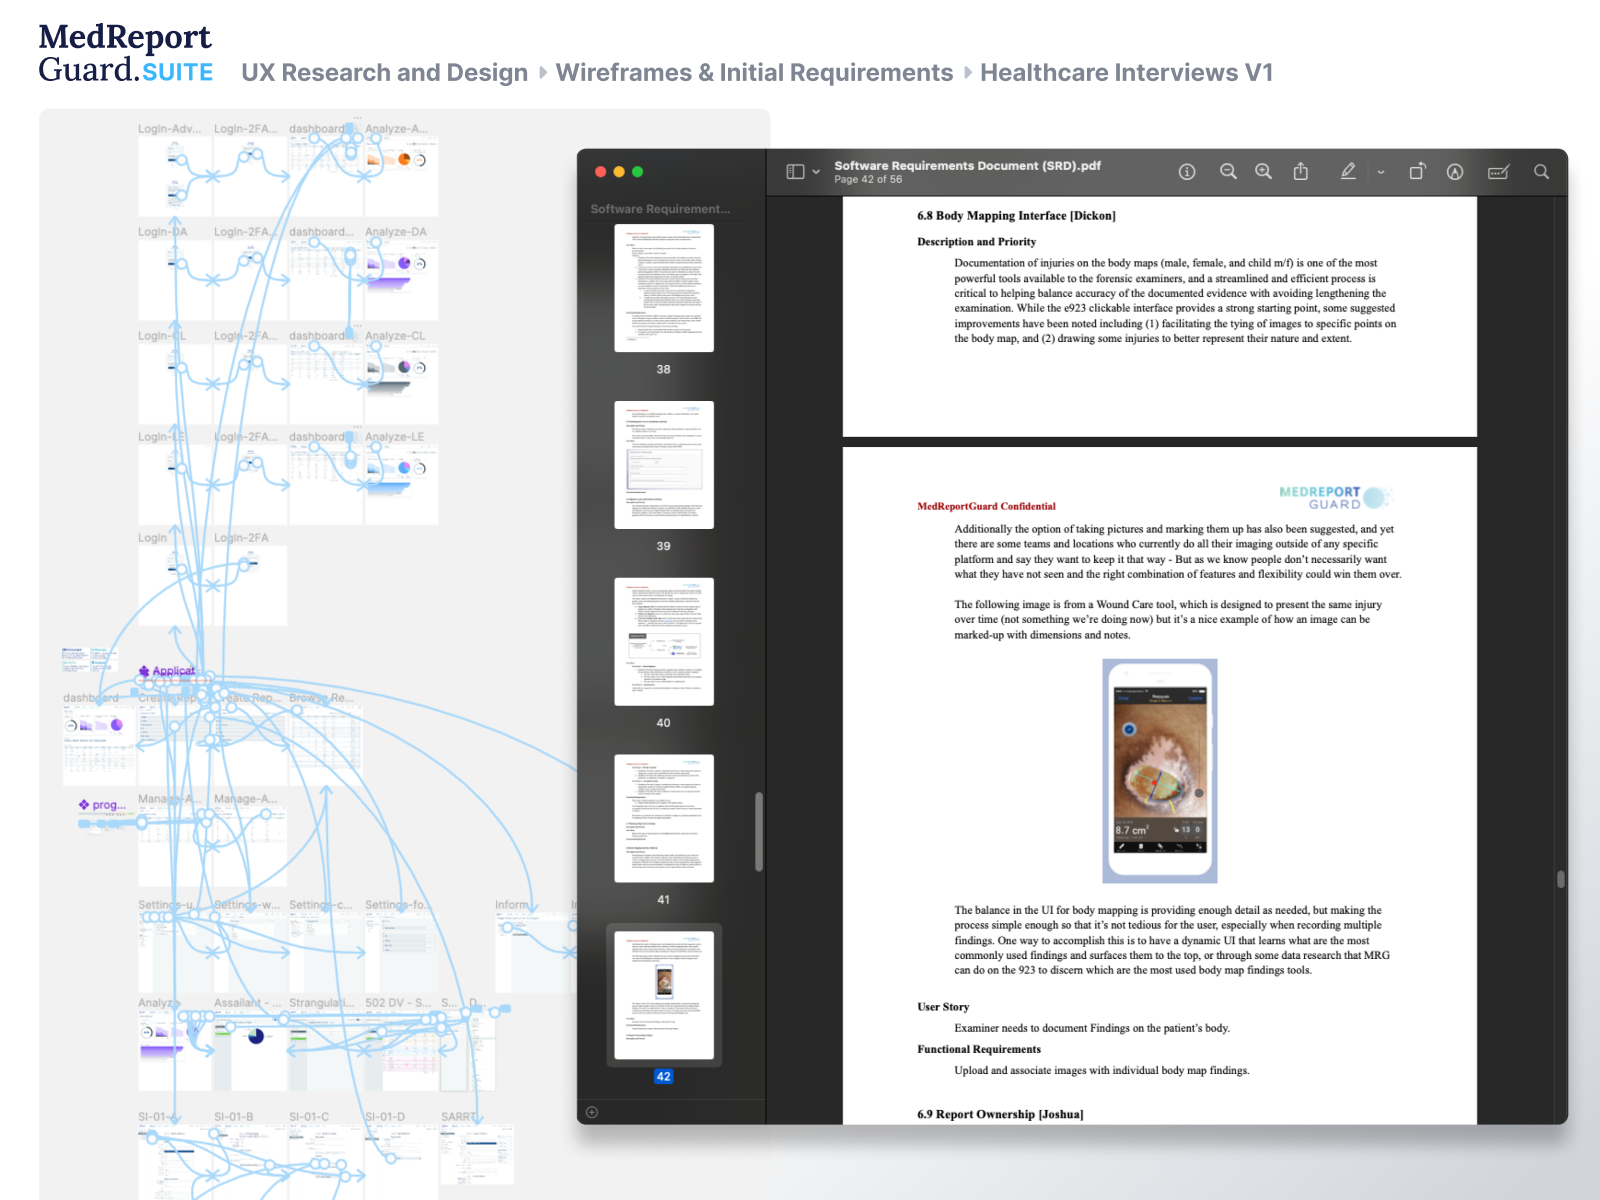Screen dimensions: 1600x1200
Task: Click the document pane vertical scrollbar
Action: (x=1561, y=879)
